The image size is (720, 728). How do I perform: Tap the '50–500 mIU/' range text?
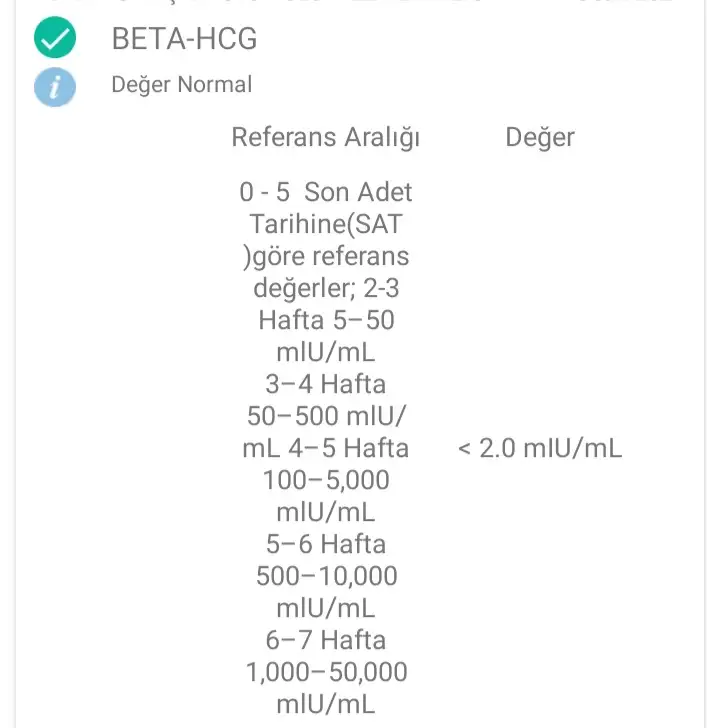(x=326, y=416)
